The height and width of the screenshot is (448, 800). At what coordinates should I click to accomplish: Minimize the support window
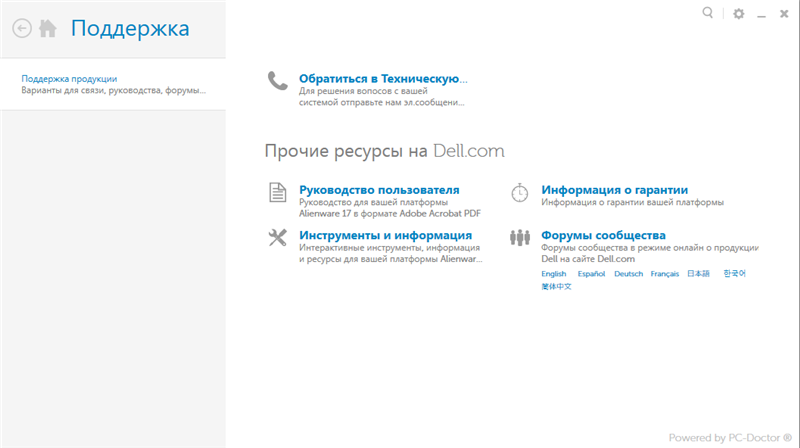coord(761,16)
